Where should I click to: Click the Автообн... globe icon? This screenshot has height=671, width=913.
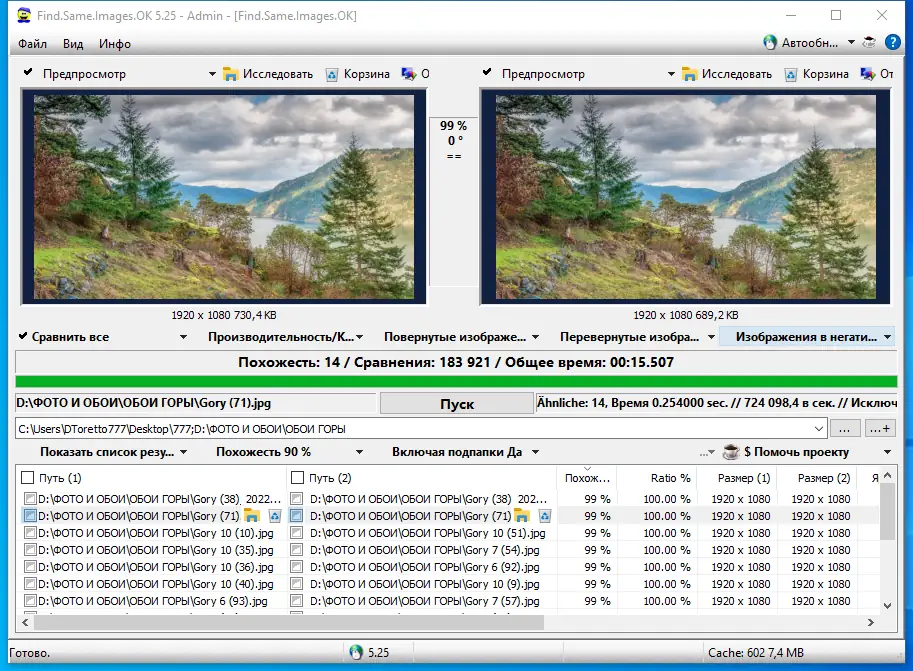pyautogui.click(x=770, y=43)
